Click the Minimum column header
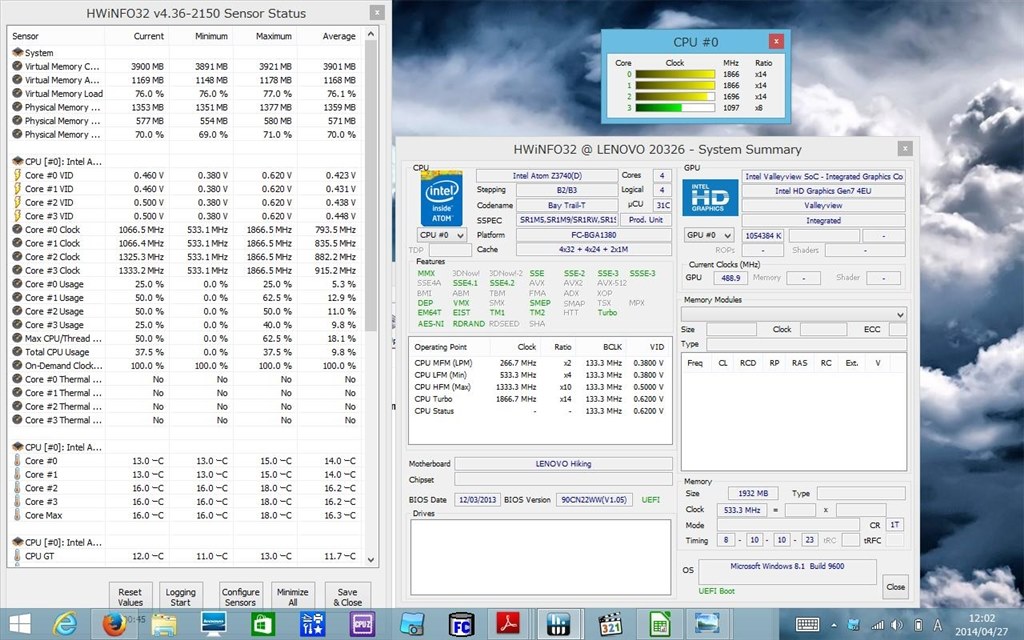The width and height of the screenshot is (1024, 640). pyautogui.click(x=200, y=36)
